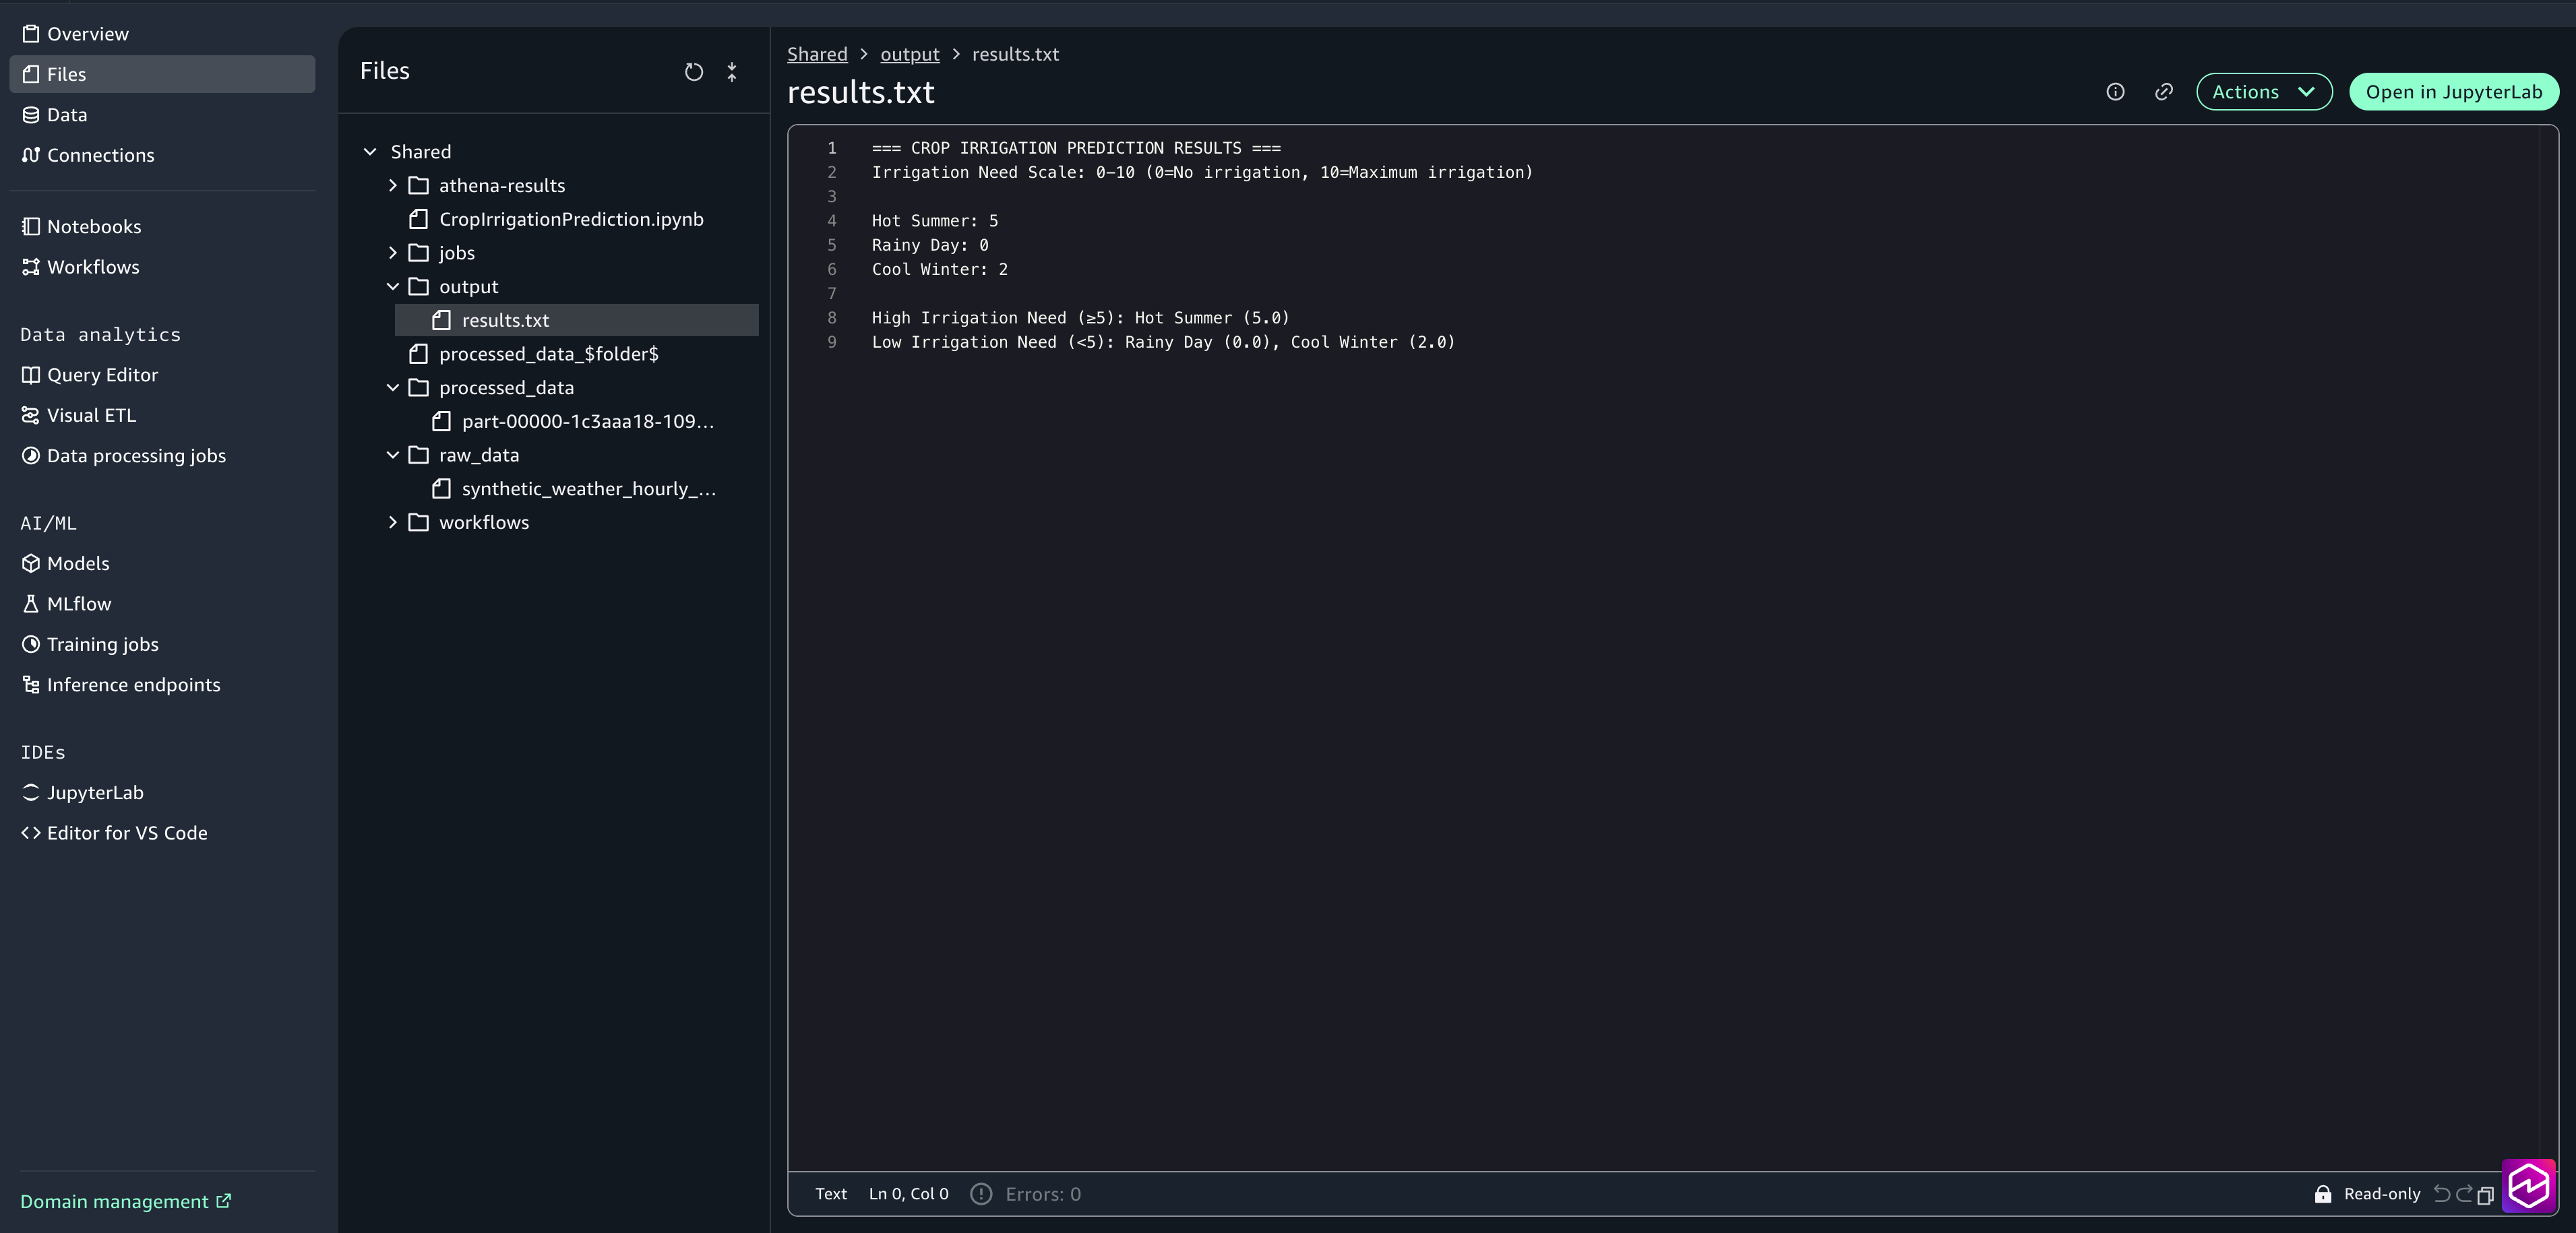Click the redo icon in status bar
Viewport: 2576px width, 1233px height.
coord(2463,1194)
